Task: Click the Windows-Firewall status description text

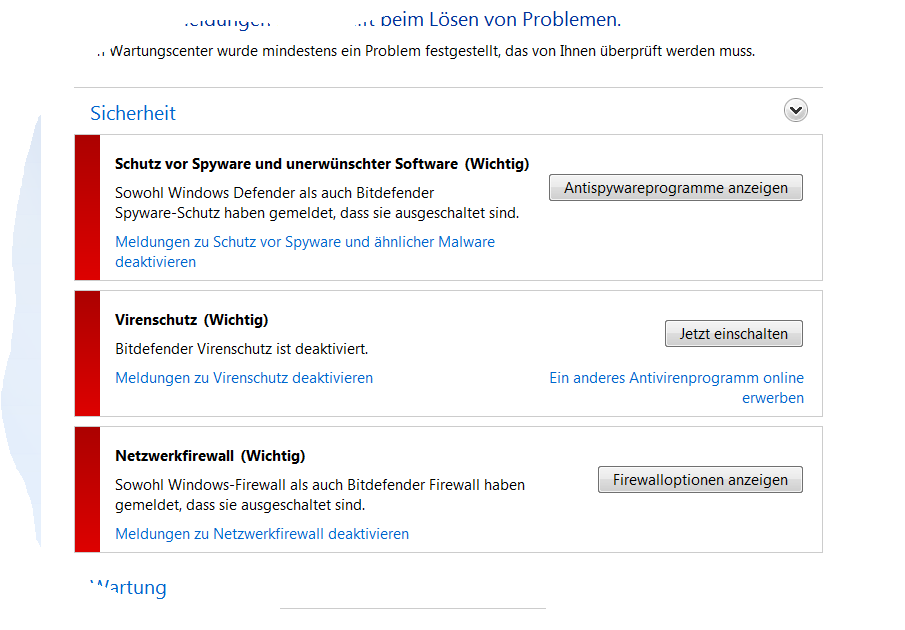Action: point(320,495)
